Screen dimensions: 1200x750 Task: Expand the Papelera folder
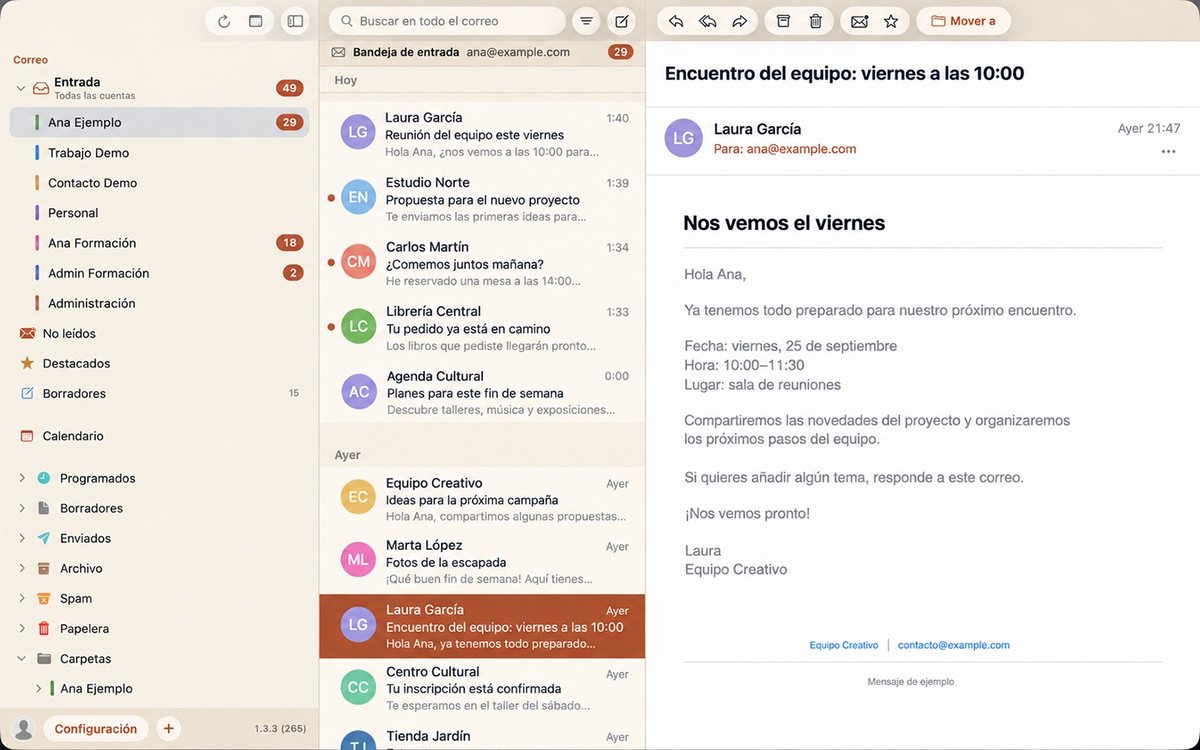tap(22, 628)
